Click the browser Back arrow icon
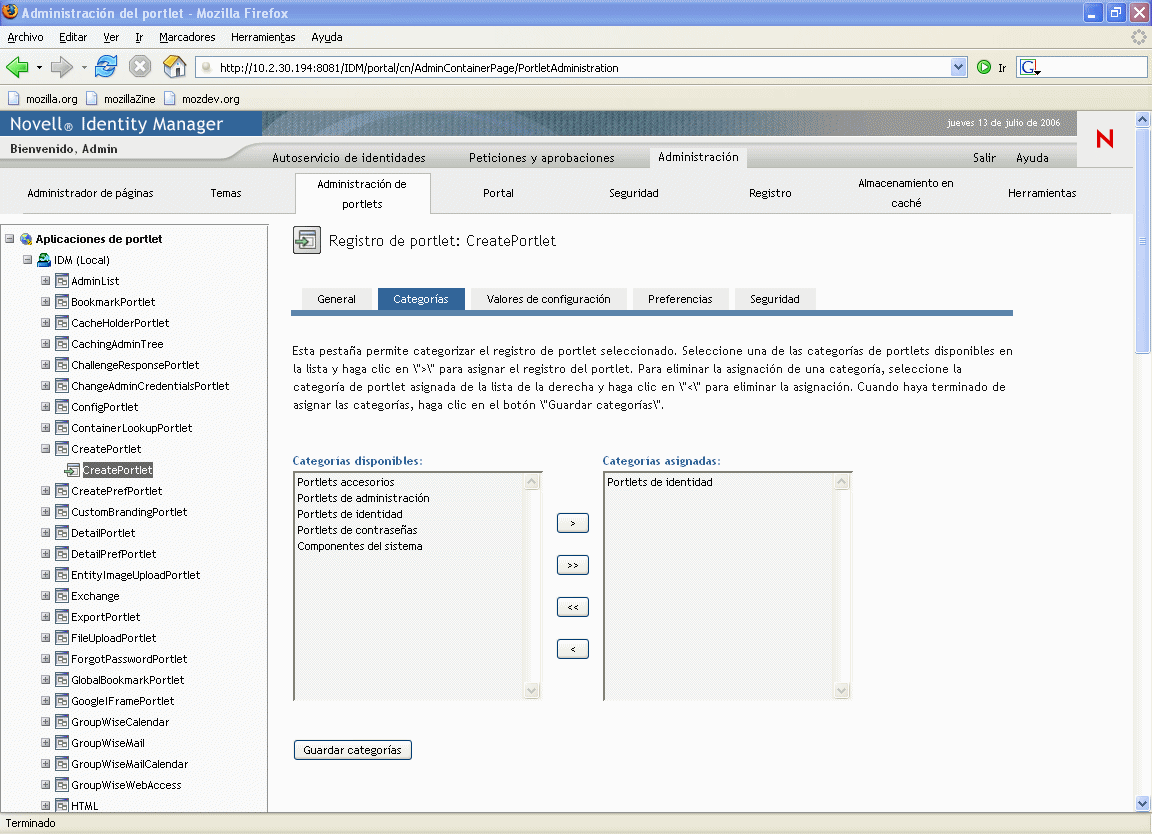Image resolution: width=1152 pixels, height=834 pixels. (x=17, y=67)
